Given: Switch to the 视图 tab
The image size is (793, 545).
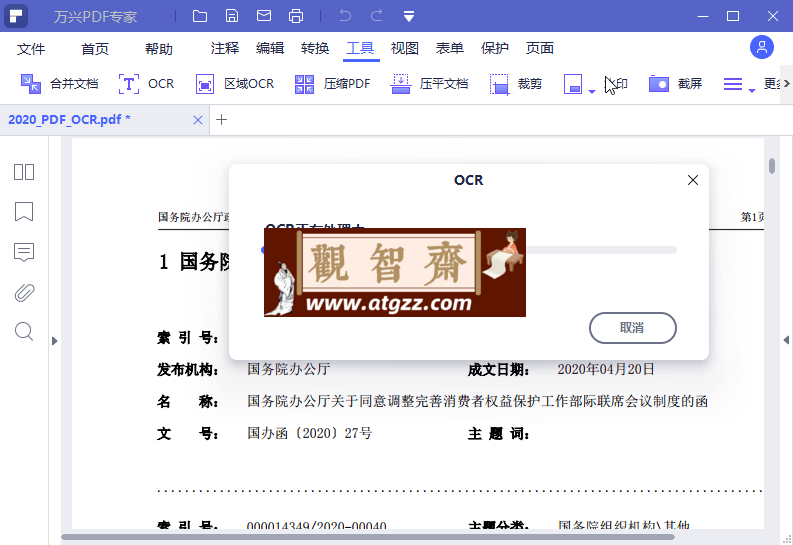Looking at the screenshot, I should 405,48.
